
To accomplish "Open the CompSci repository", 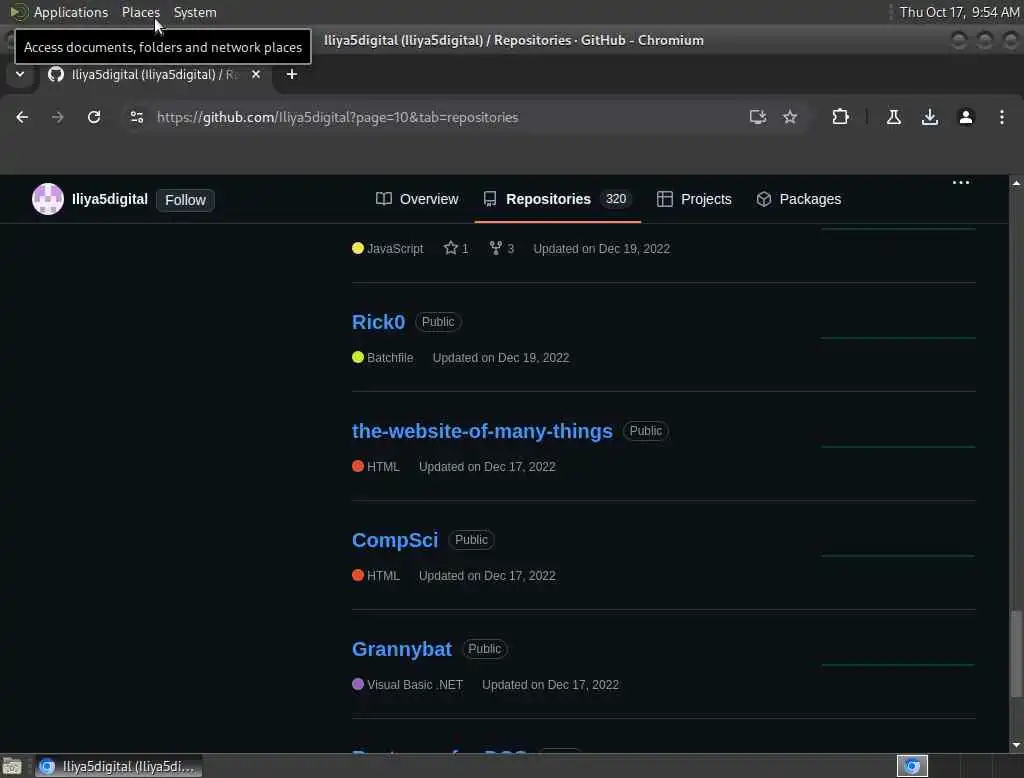I will [x=395, y=540].
